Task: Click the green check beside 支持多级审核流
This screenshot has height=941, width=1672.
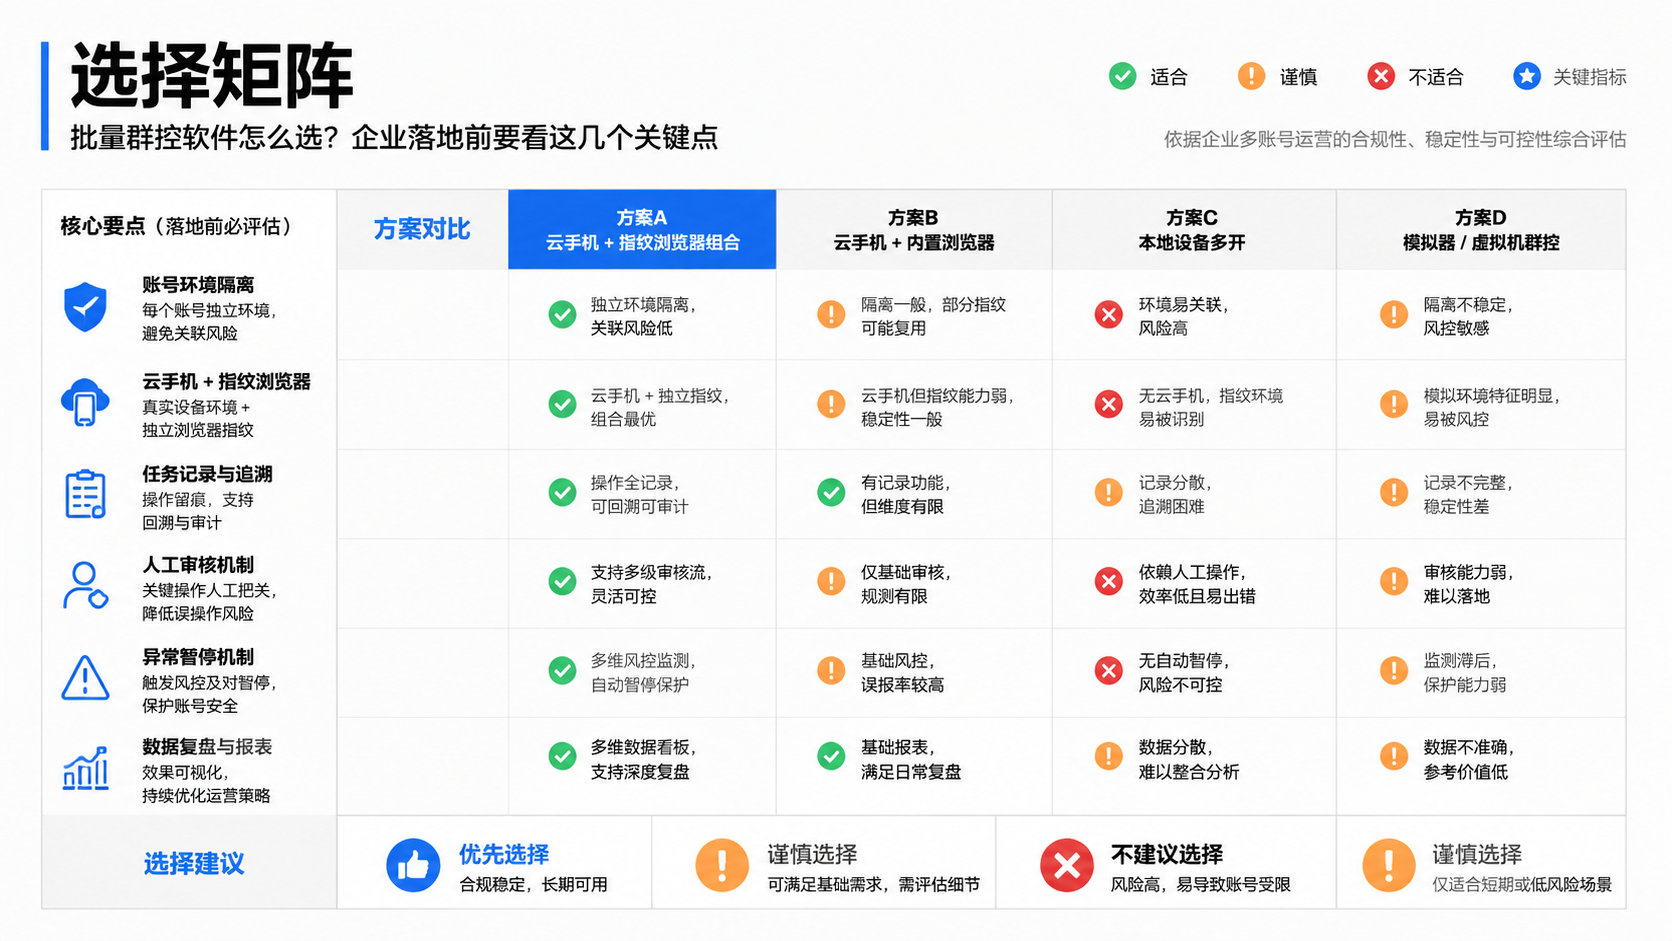Action: 562,581
